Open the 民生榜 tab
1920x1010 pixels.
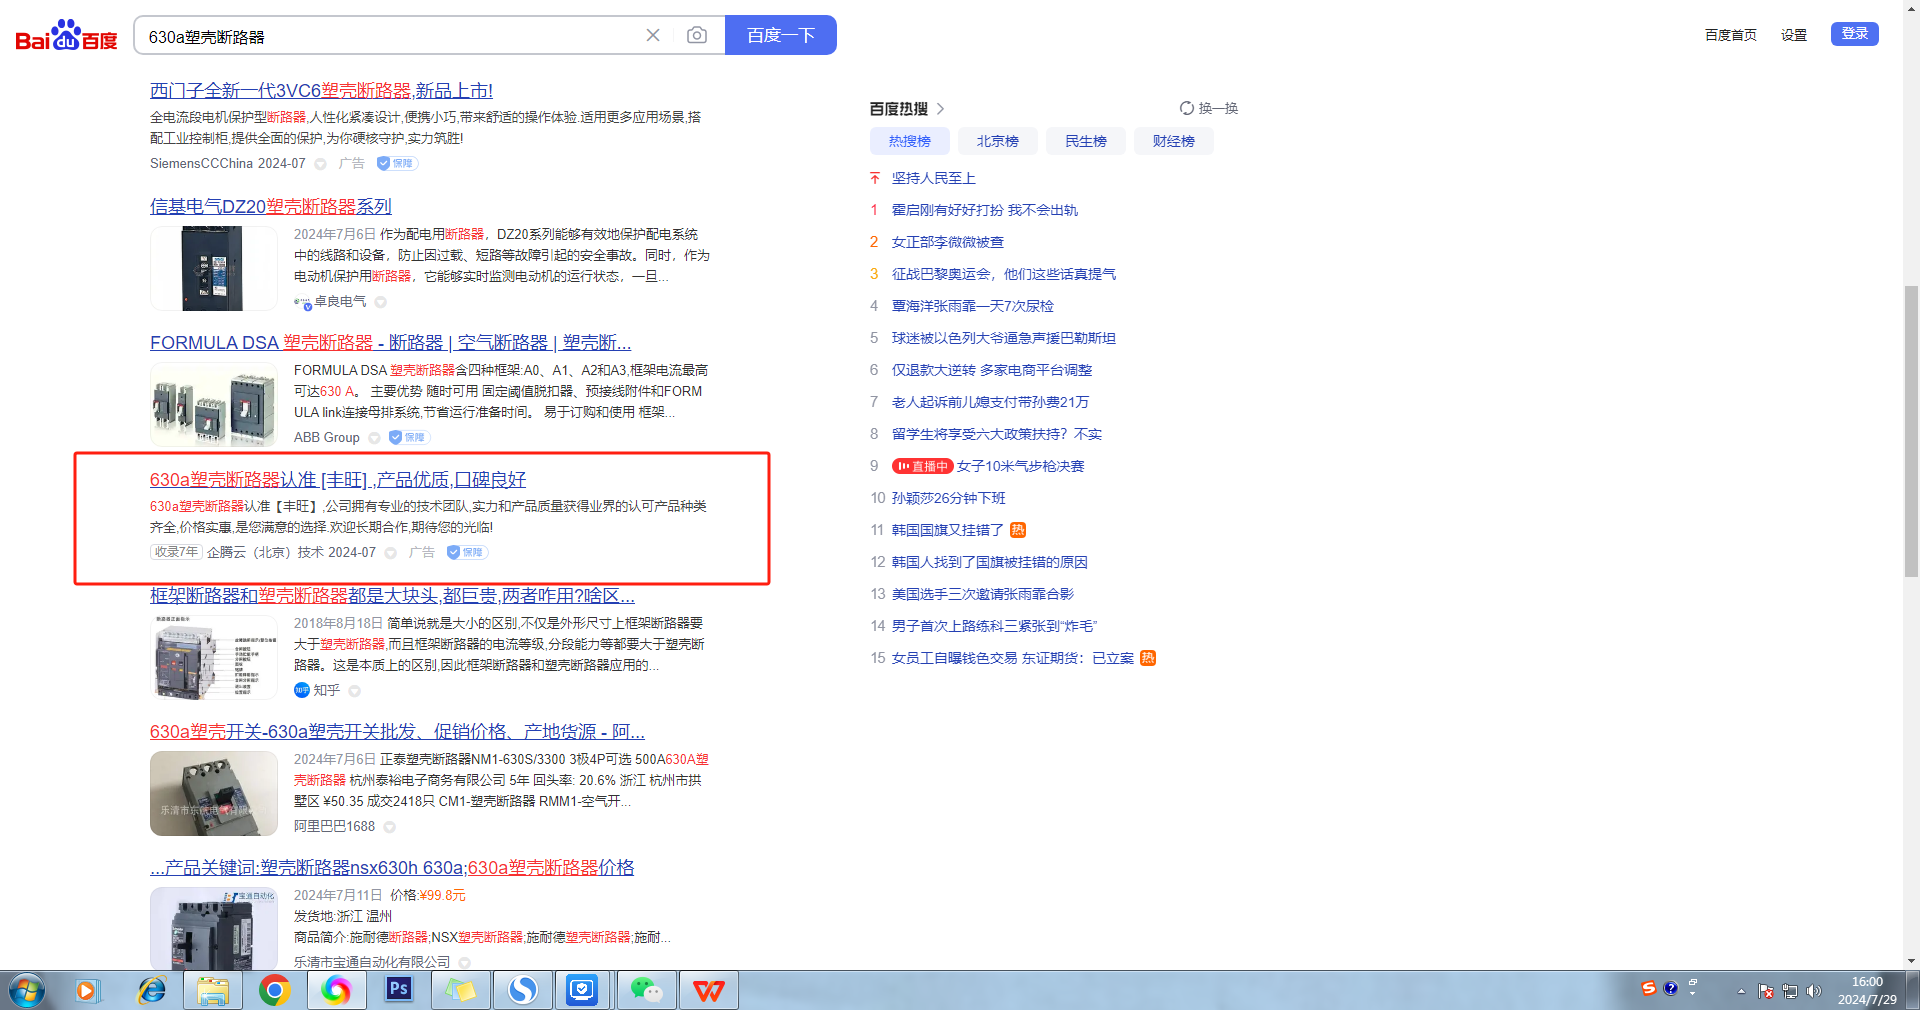pos(1085,141)
